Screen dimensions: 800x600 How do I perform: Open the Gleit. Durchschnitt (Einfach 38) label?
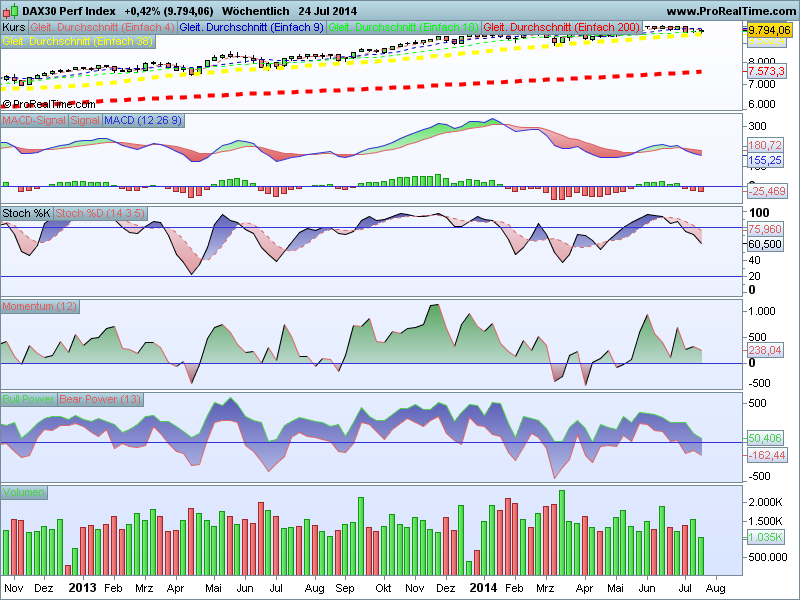tap(78, 41)
